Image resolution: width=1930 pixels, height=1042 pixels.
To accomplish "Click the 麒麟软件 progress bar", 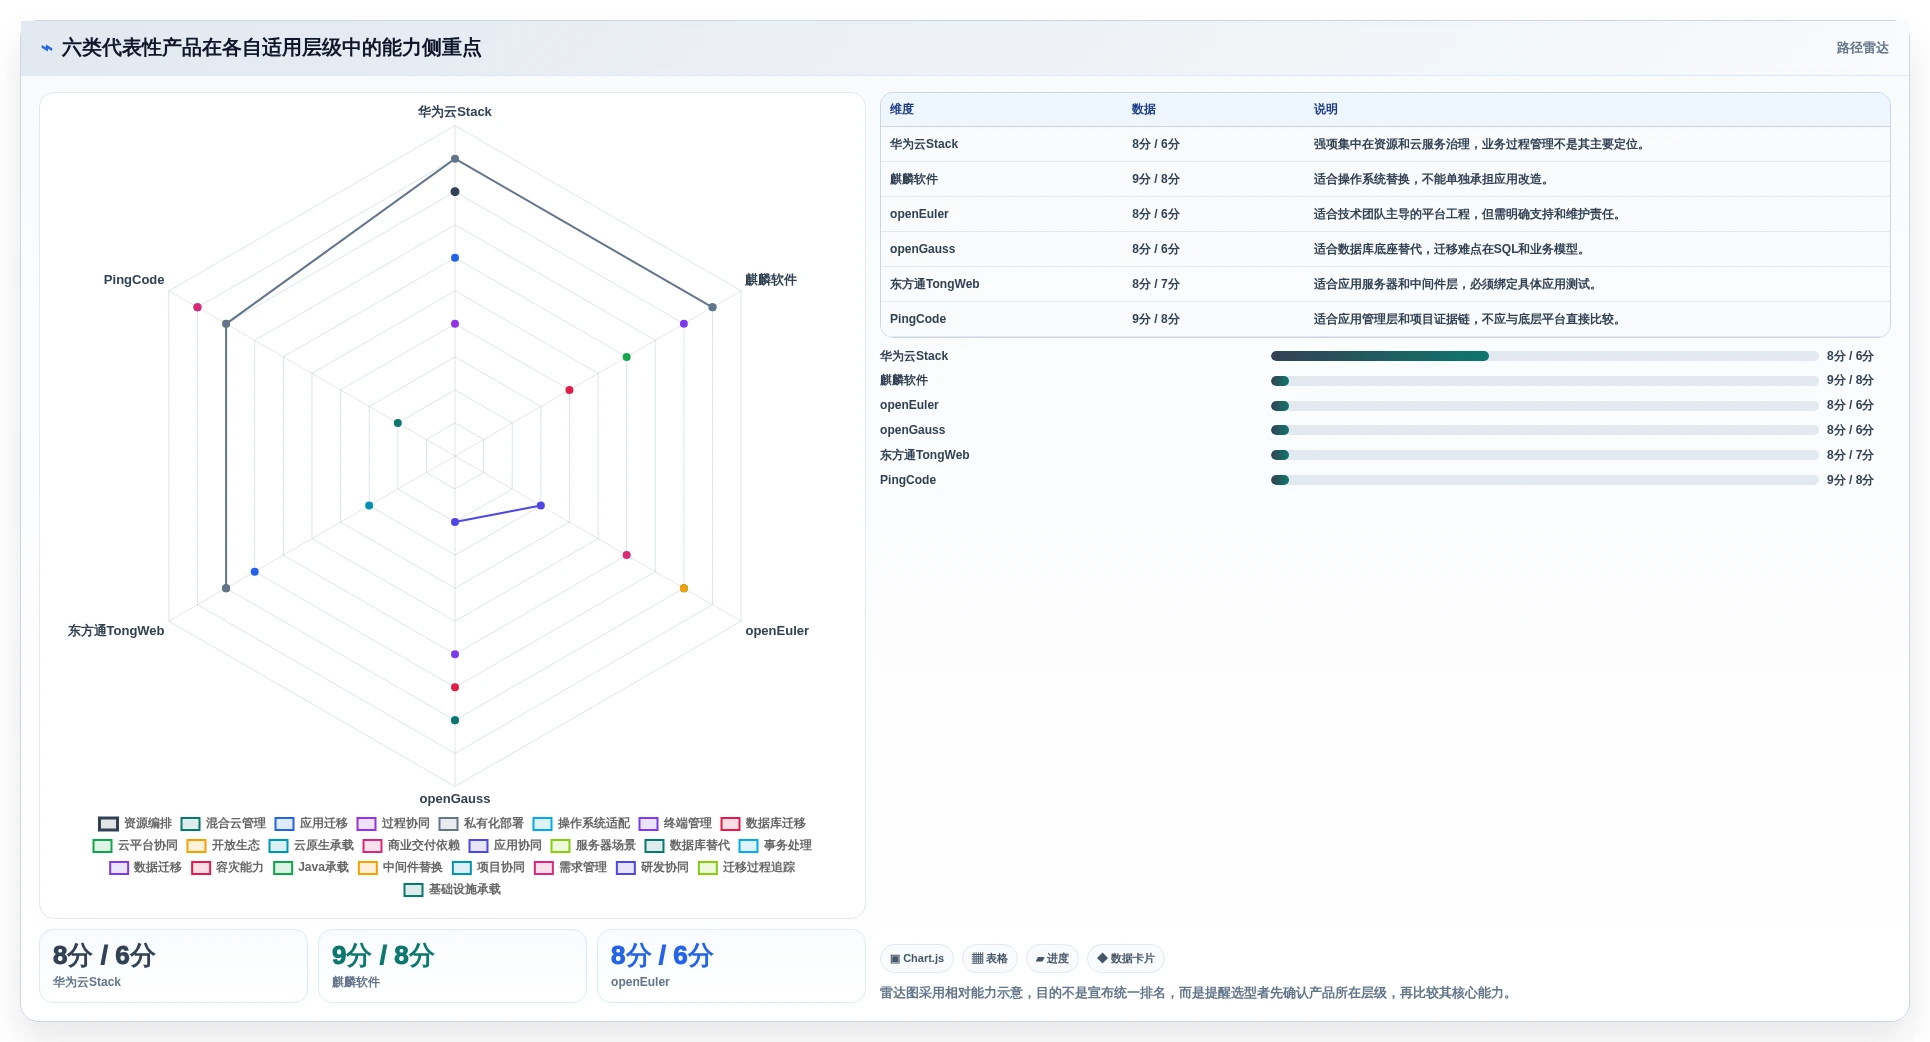I will click(x=1544, y=380).
